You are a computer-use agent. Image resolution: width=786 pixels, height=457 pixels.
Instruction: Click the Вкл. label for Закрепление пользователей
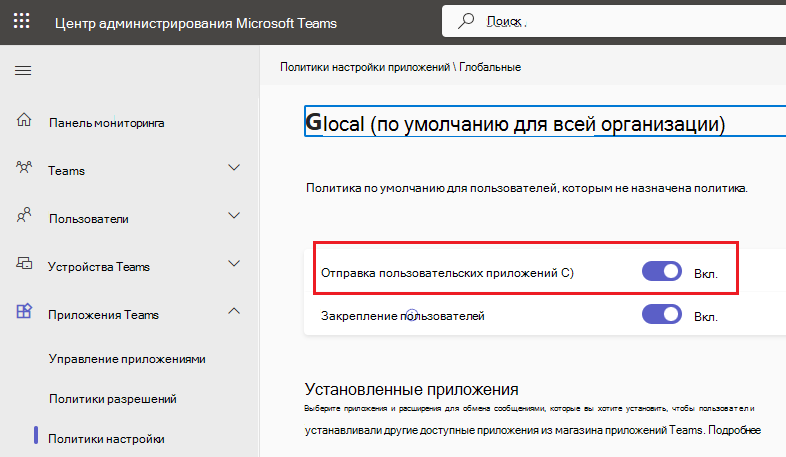(706, 317)
